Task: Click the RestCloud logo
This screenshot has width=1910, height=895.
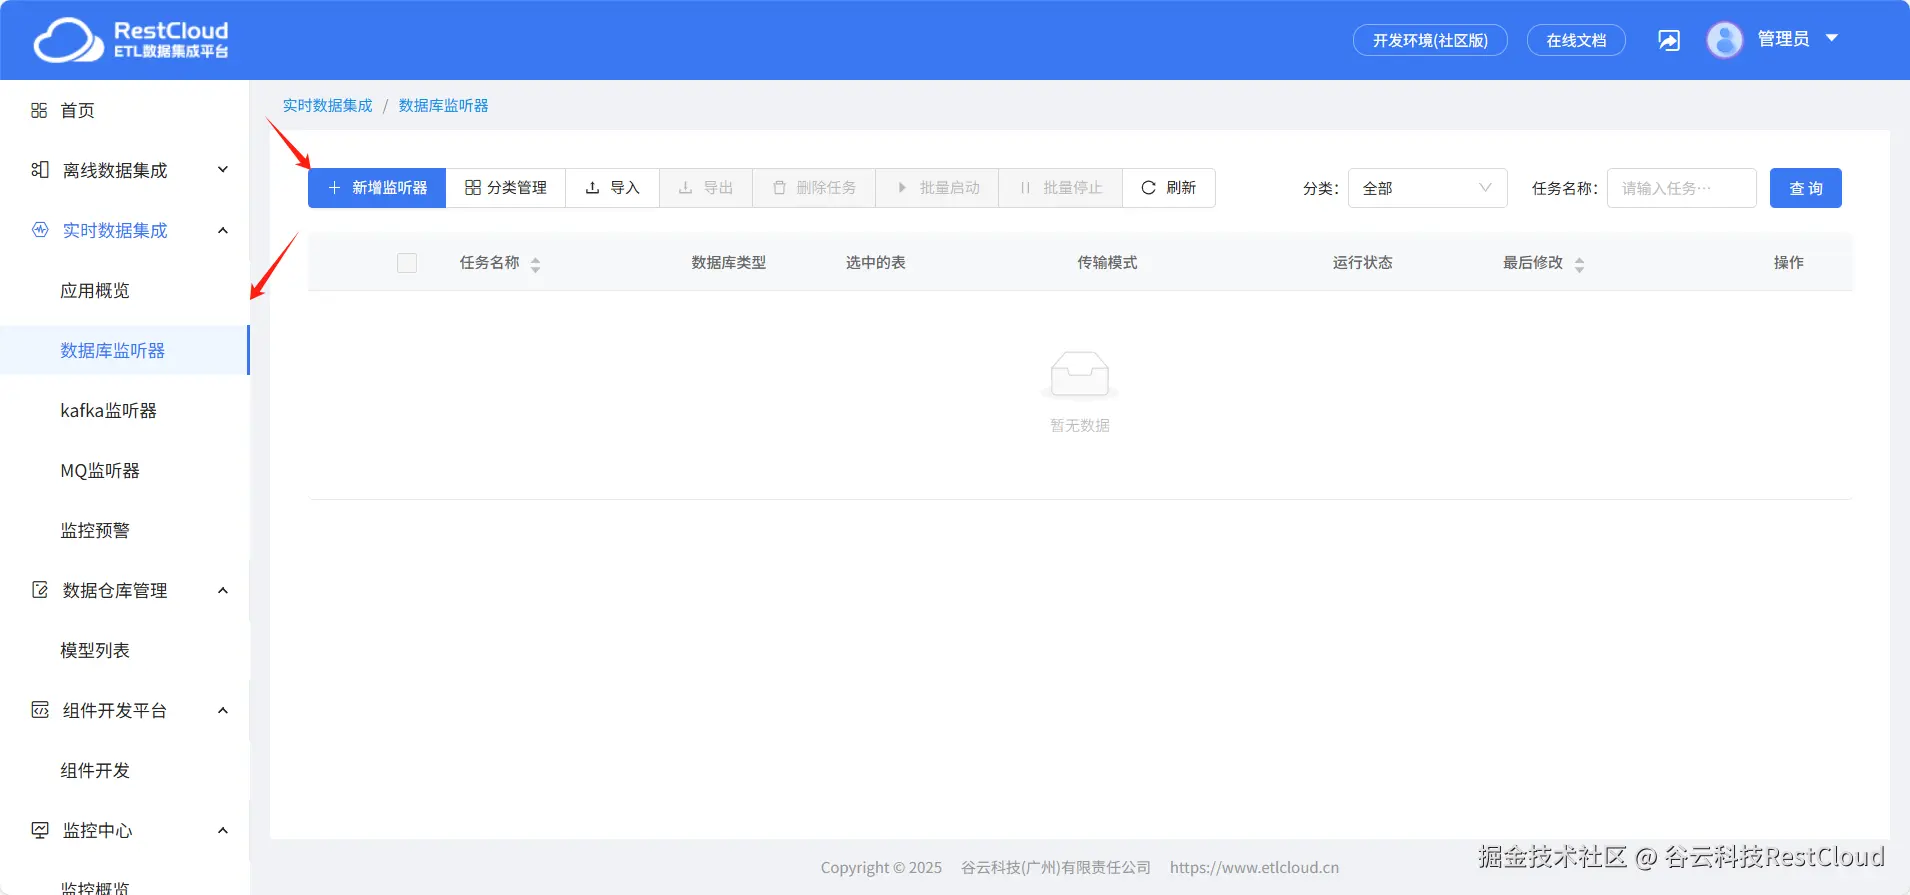Action: (131, 40)
